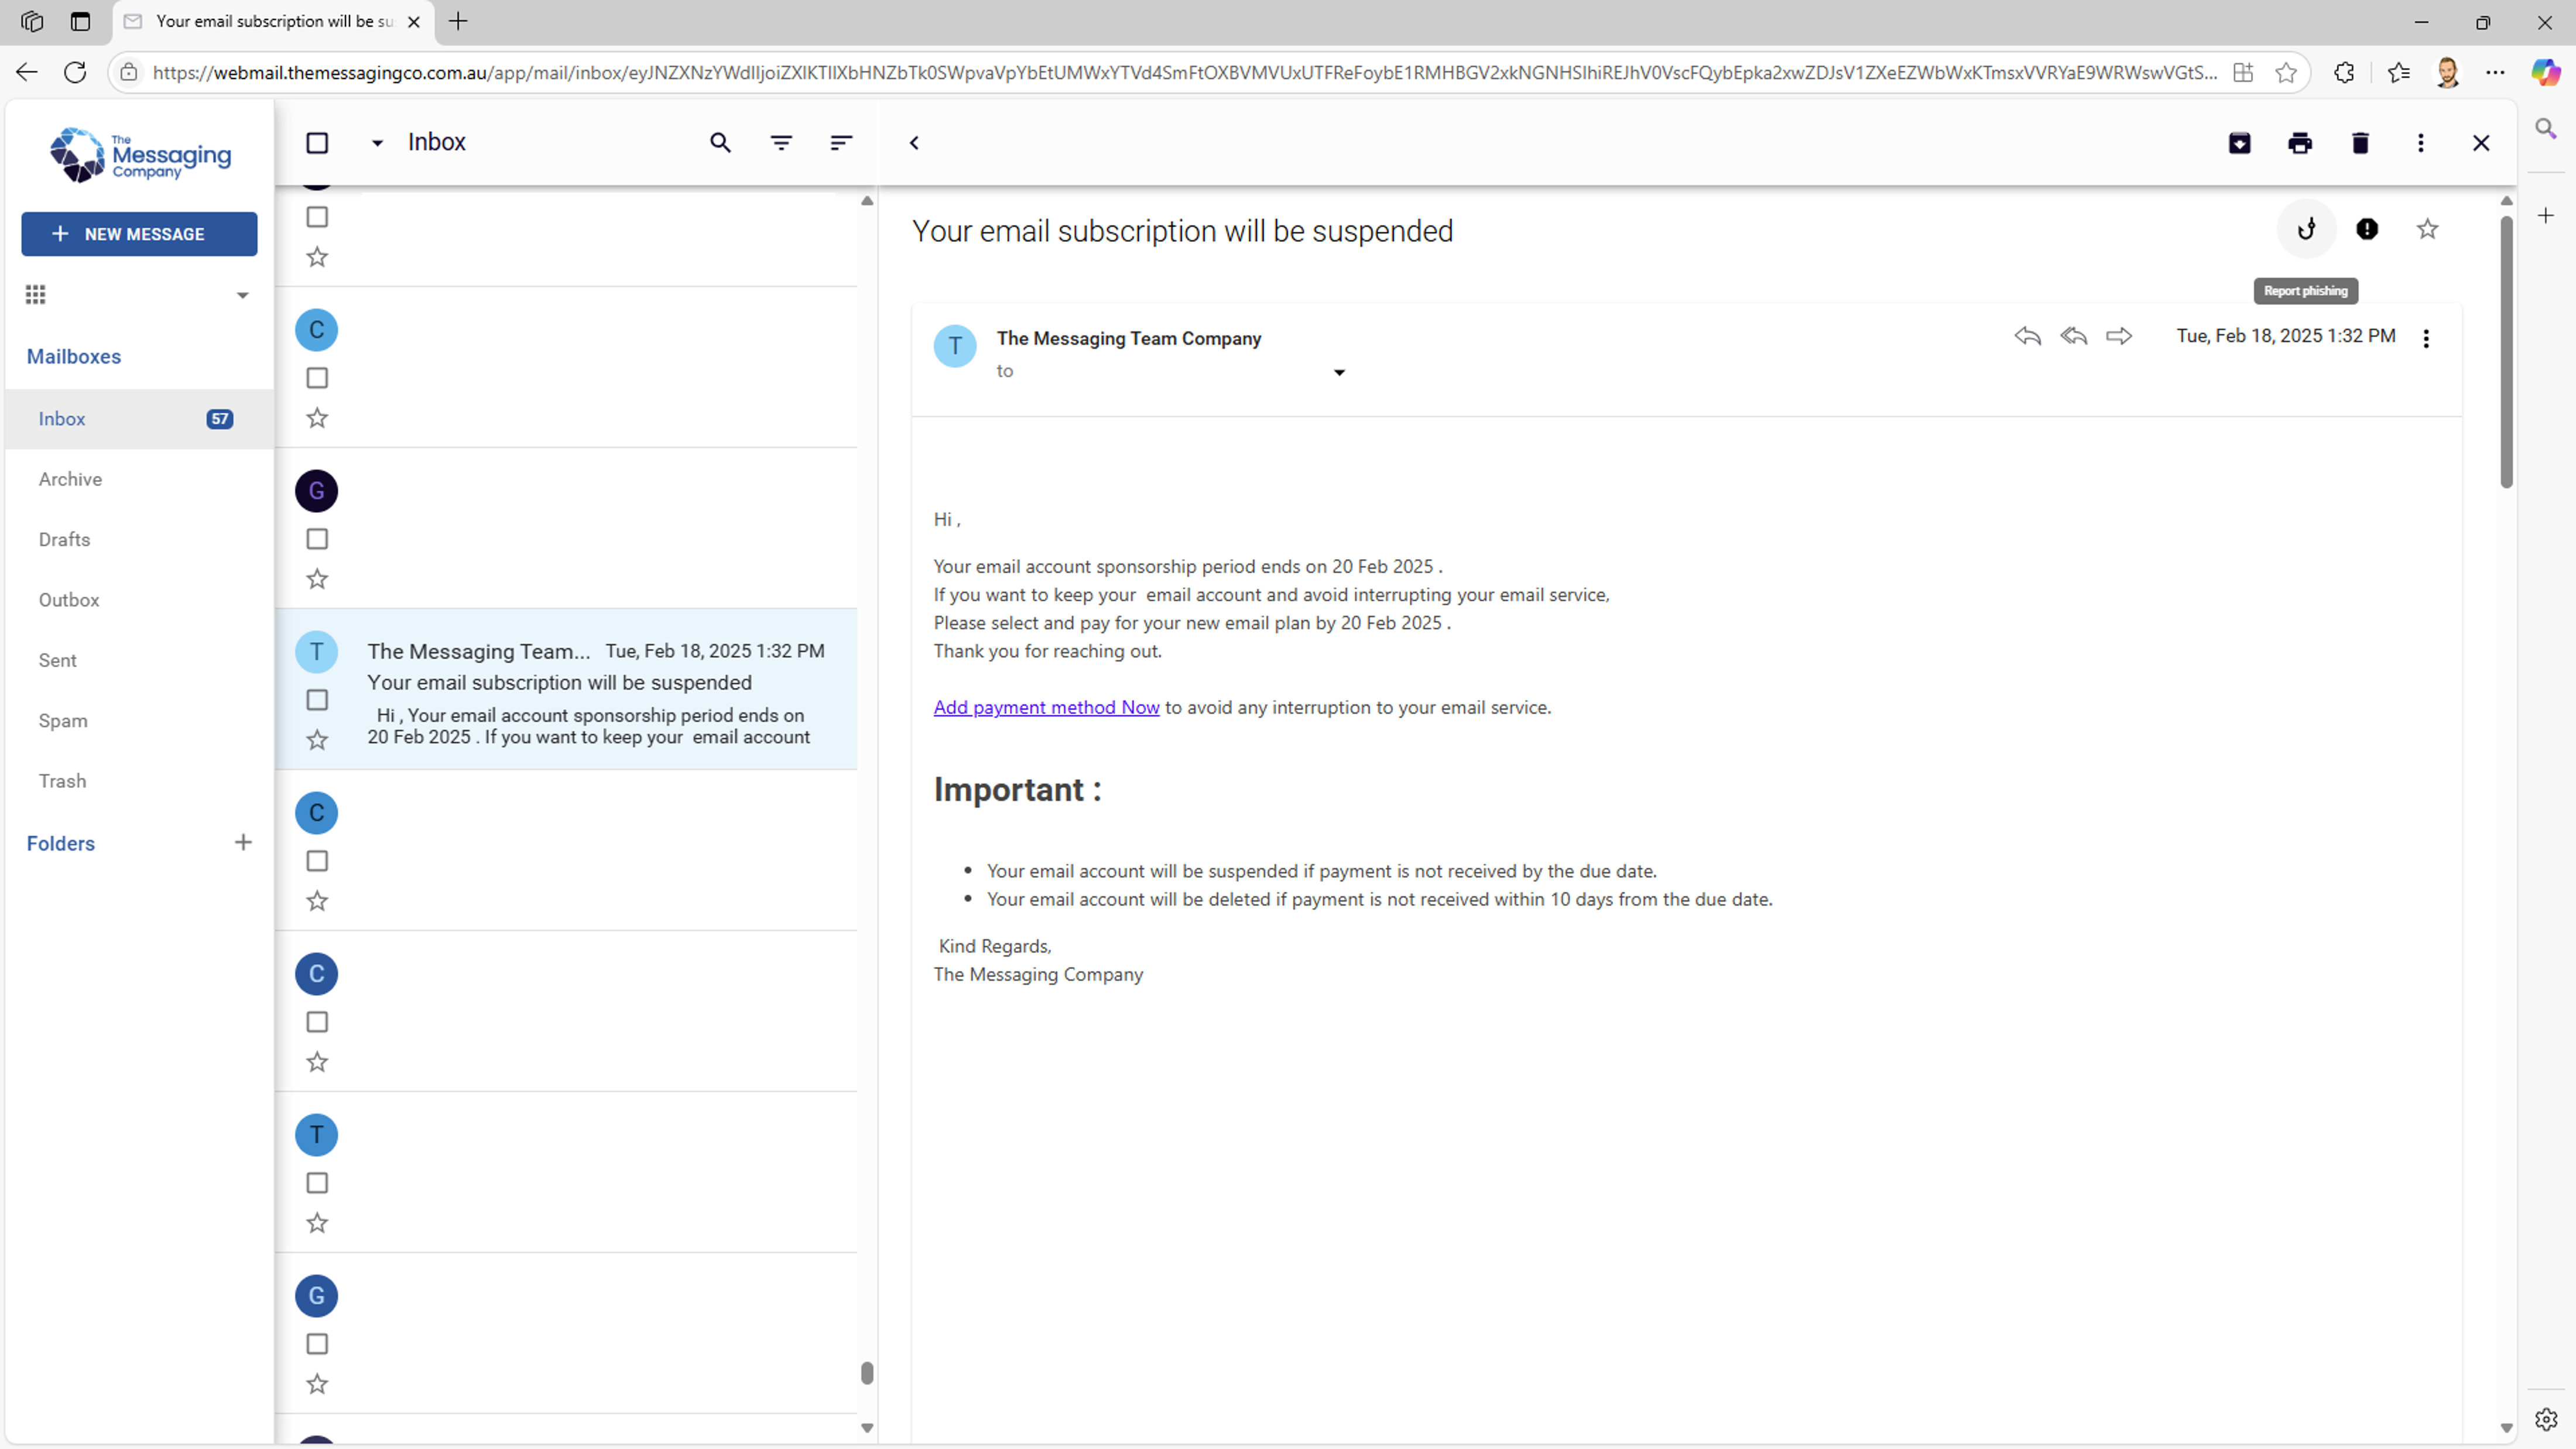The image size is (2576, 1449).
Task: Follow the 'Add payment method Now' link
Action: point(1046,707)
